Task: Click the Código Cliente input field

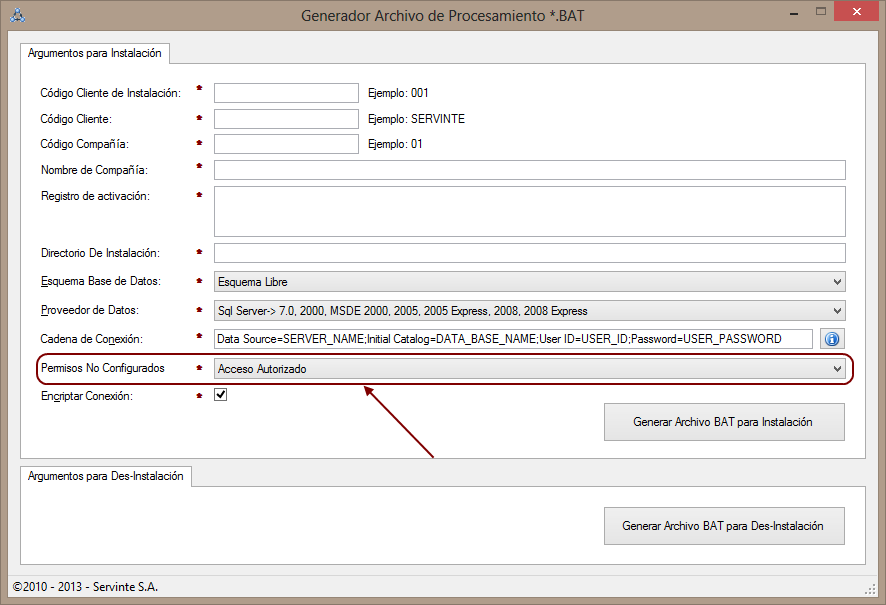Action: 286,119
